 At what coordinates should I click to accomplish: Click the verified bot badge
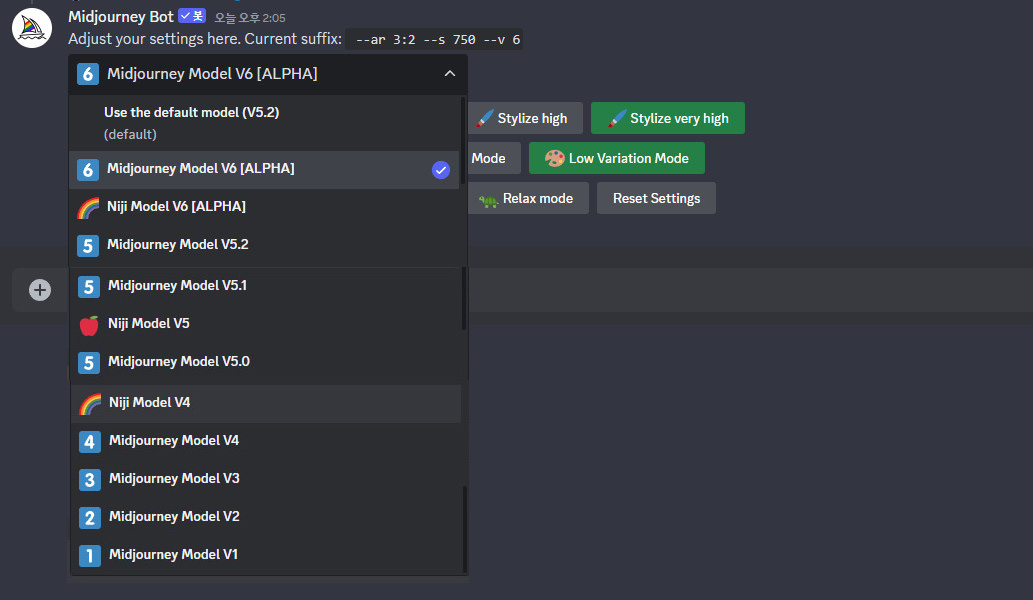click(x=192, y=16)
